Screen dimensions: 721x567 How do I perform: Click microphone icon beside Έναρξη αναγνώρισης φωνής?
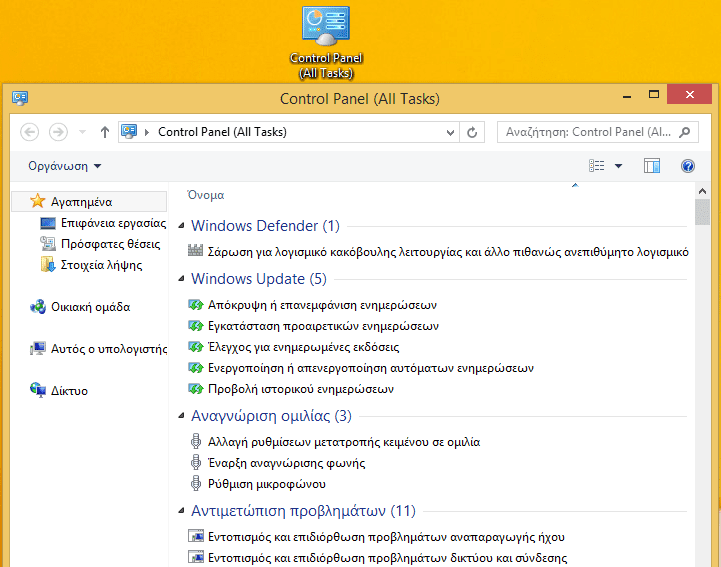pos(196,462)
